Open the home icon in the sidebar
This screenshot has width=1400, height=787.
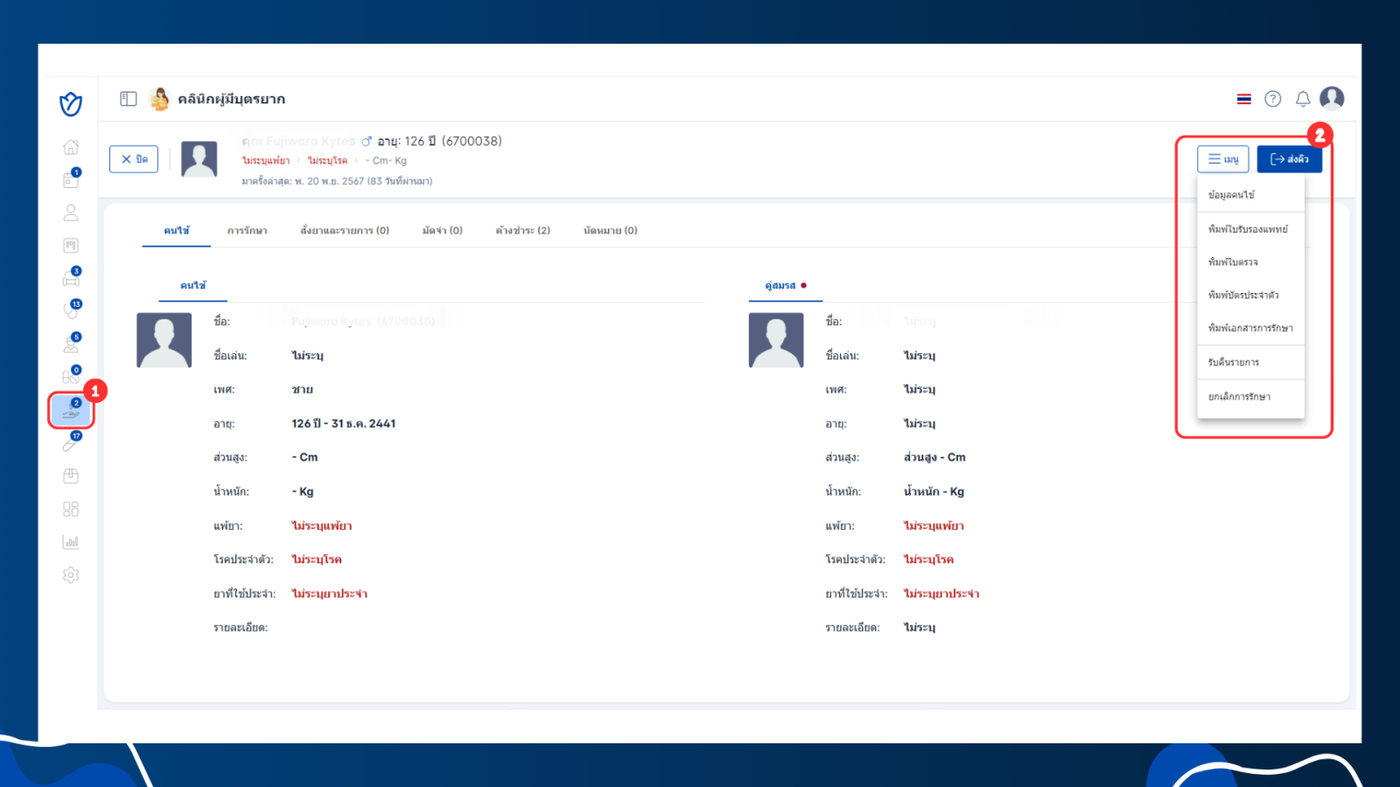pos(70,147)
